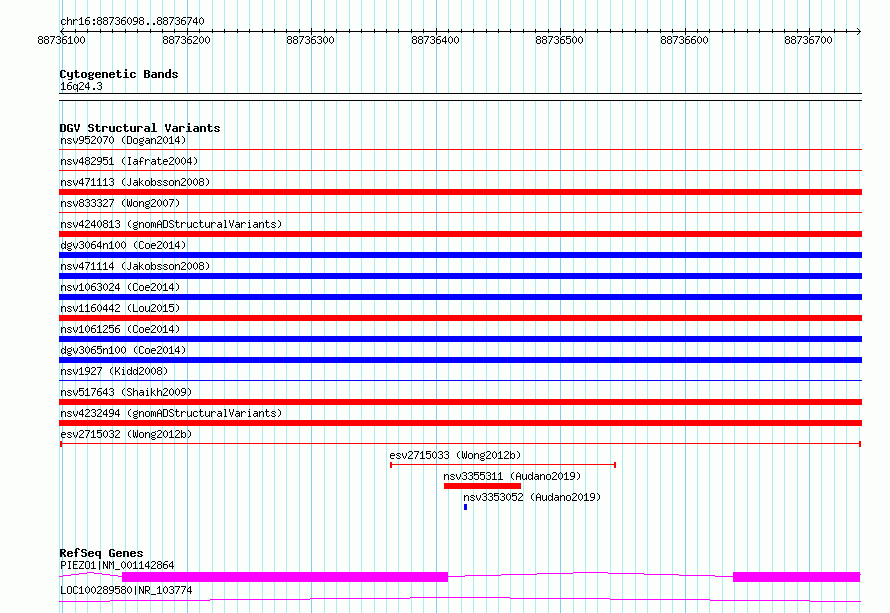The height and width of the screenshot is (613, 890).
Task: Click the Cytogenetic Bands track heading
Action: click(x=119, y=74)
